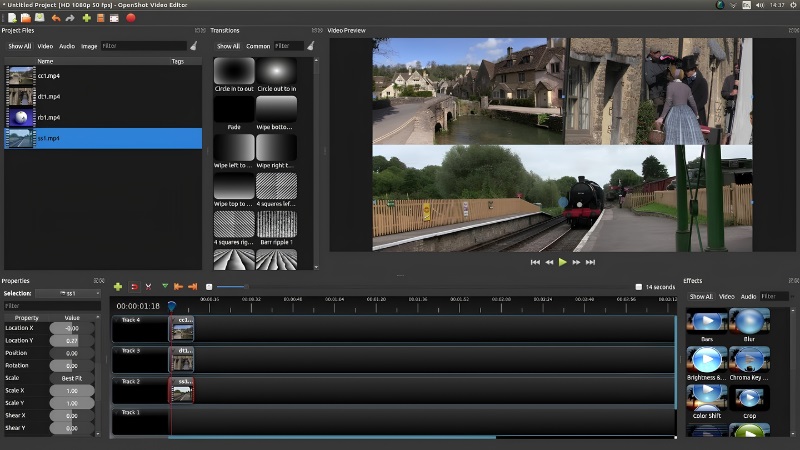Click the Project Files filter field
Screen dimensions: 800x450
point(144,46)
